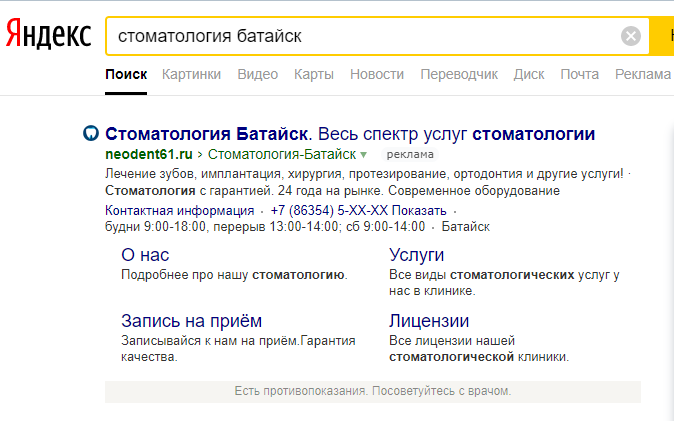The image size is (674, 421).
Task: Open the Переводчик service link
Action: [459, 74]
